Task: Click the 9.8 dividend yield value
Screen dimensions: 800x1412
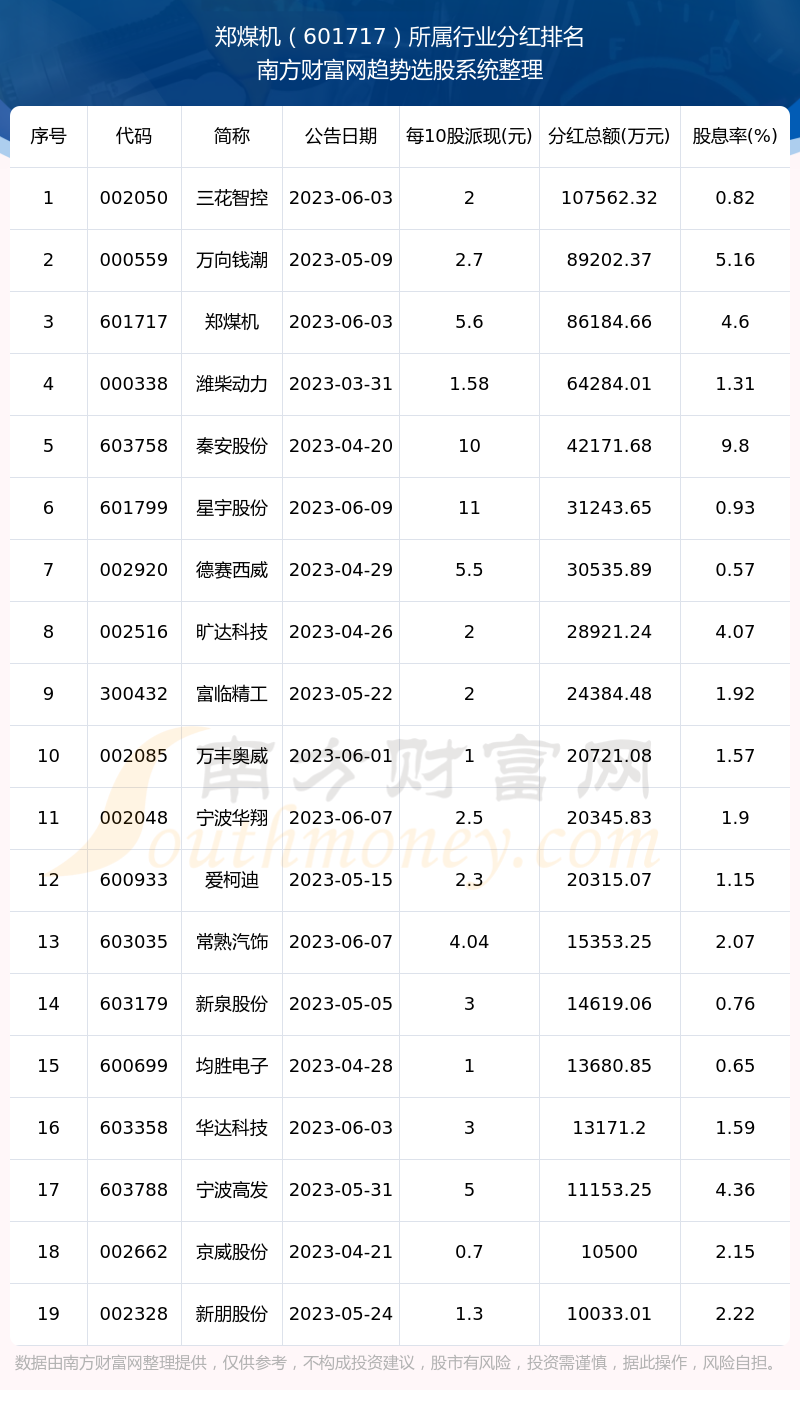Action: coord(735,446)
